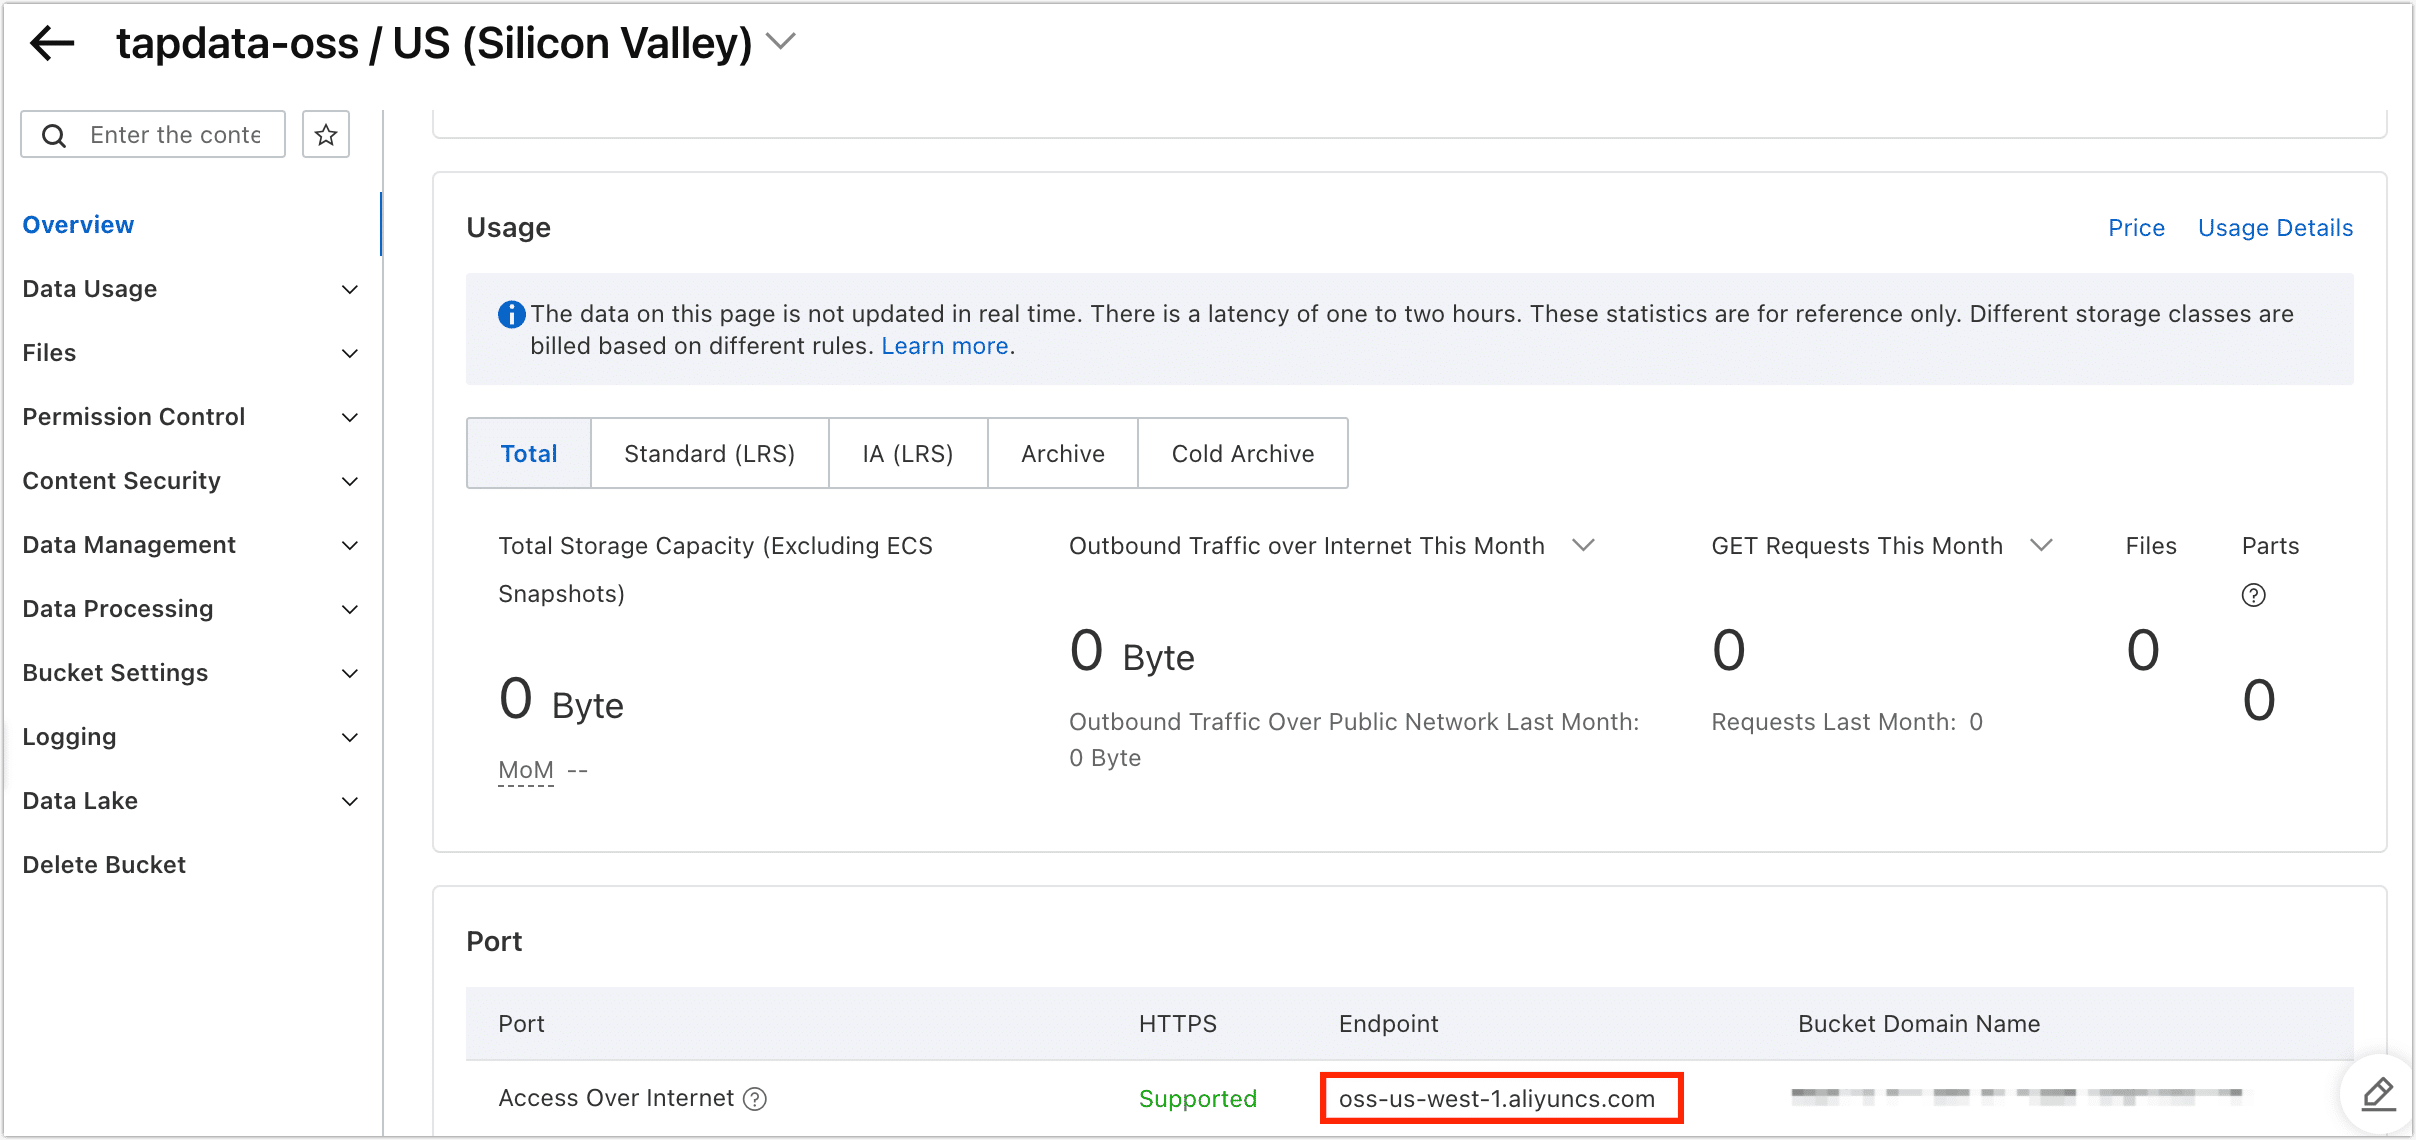Select the Archive storage tab
Screen dimensions: 2416x1140
click(x=1062, y=454)
